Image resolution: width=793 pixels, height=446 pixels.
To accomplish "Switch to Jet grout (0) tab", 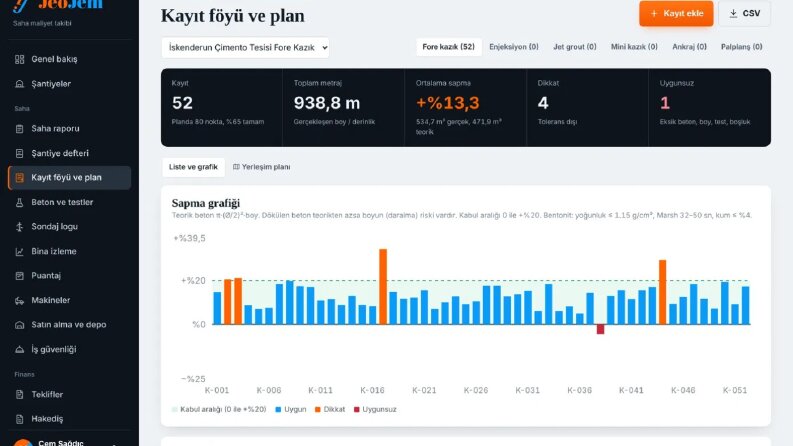I will (x=575, y=47).
